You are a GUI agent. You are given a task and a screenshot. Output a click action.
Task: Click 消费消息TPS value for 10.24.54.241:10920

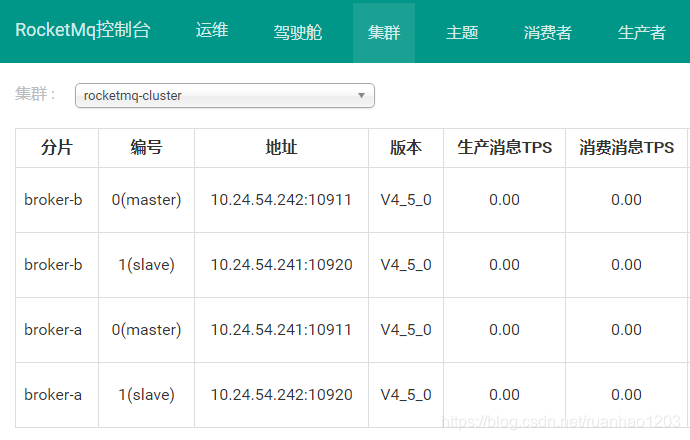pos(626,265)
